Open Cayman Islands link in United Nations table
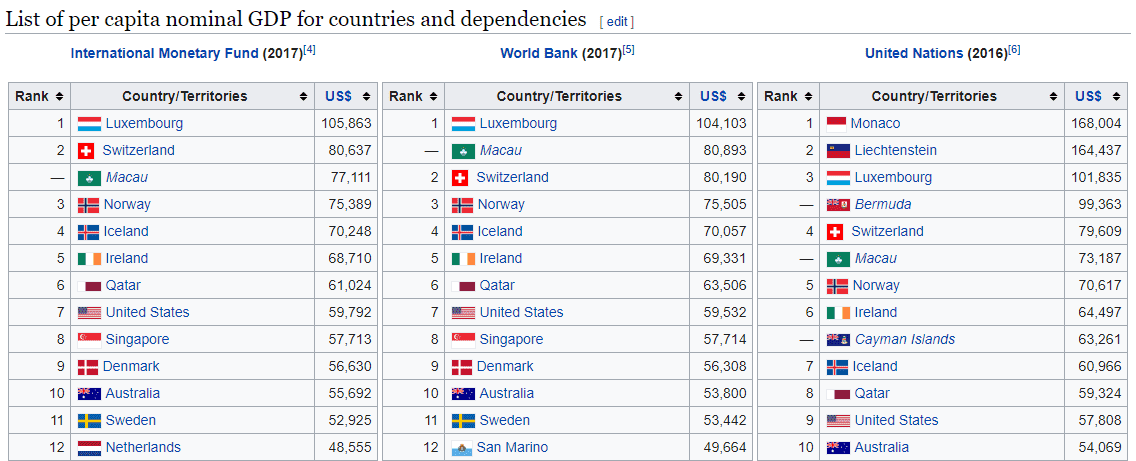Image resolution: width=1136 pixels, height=461 pixels. click(905, 340)
